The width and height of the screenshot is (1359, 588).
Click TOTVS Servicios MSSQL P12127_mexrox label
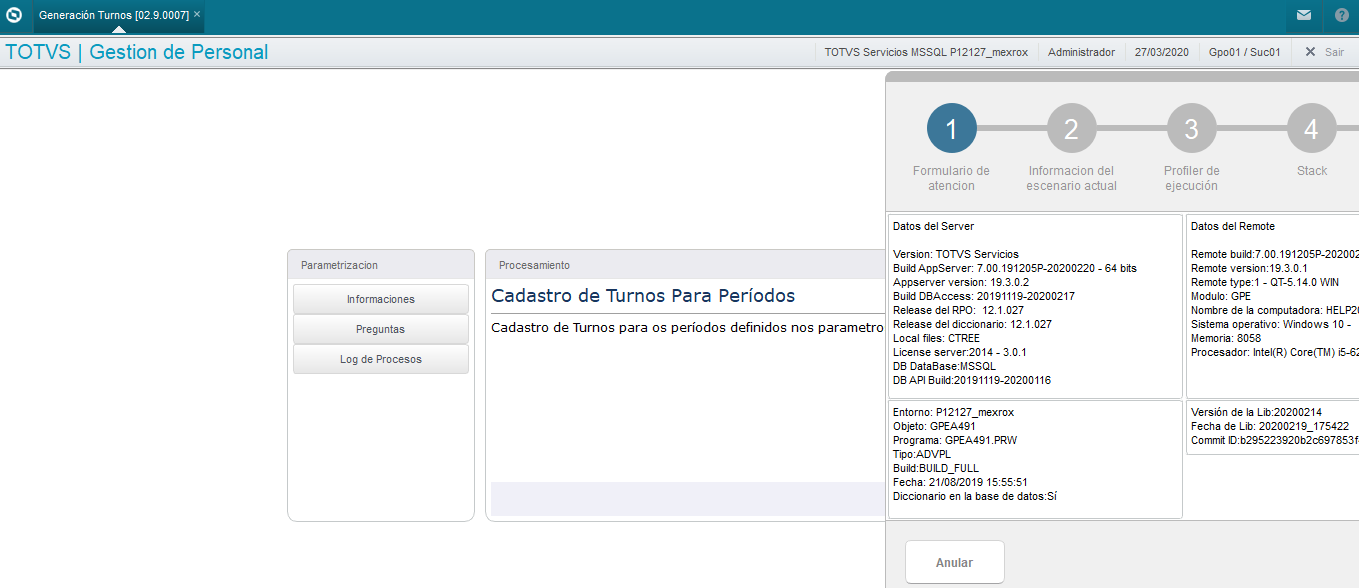(x=926, y=52)
